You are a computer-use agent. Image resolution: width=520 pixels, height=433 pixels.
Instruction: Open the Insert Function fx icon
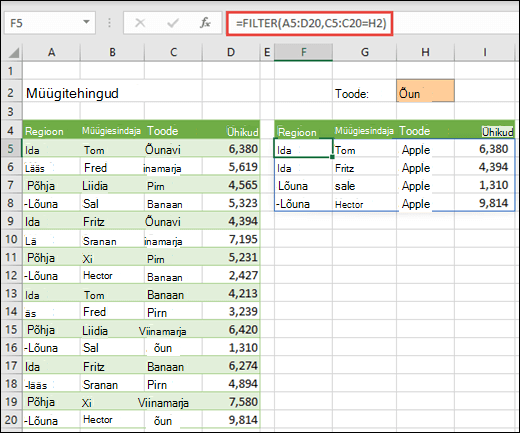(x=205, y=23)
